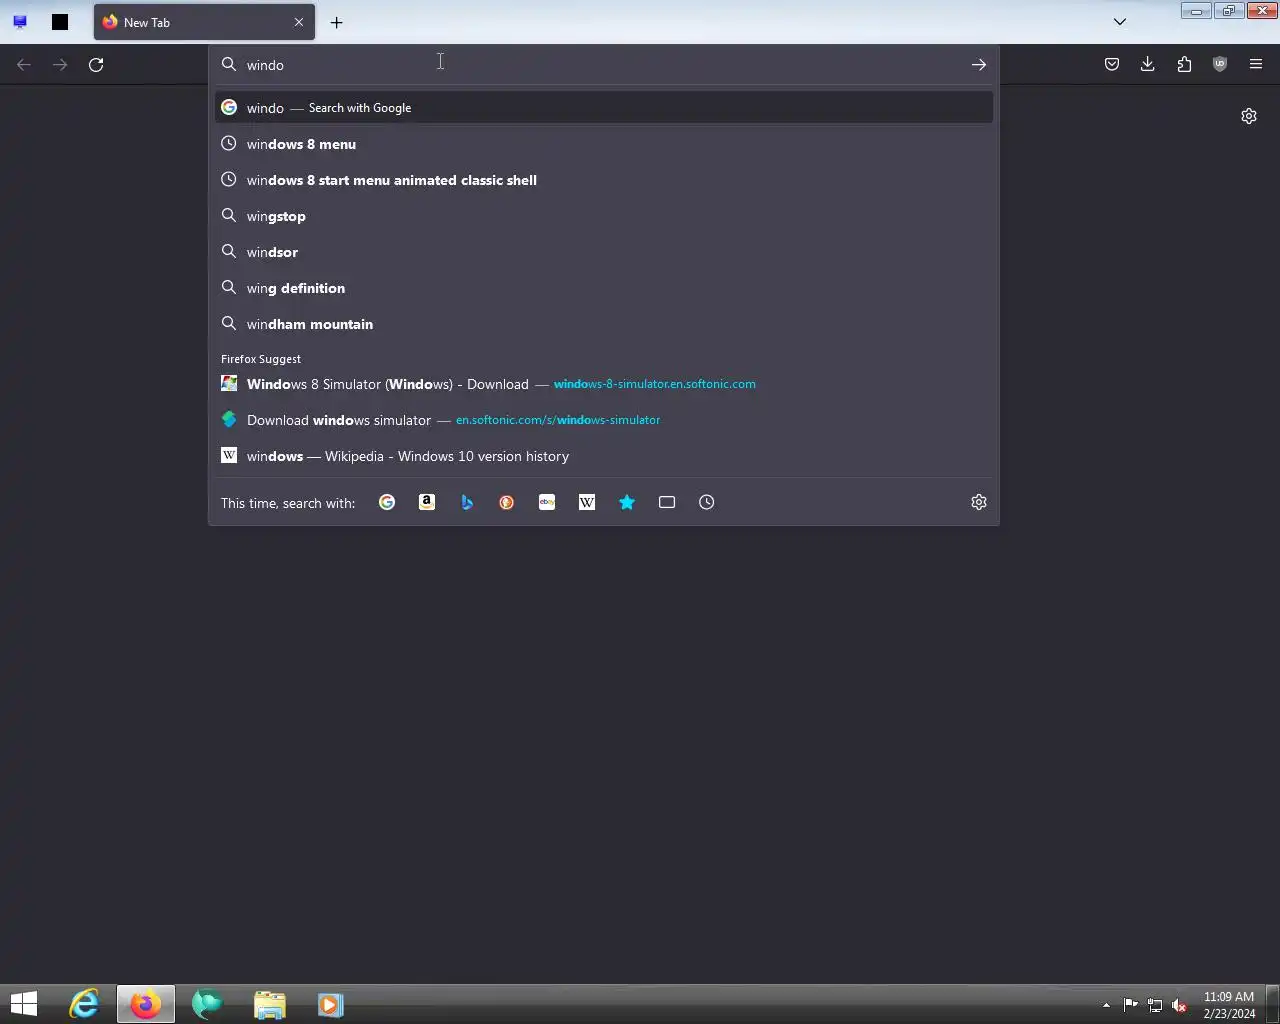This screenshot has height=1024, width=1280.
Task: Pick 'windows 8 start menu animated classic shell'
Action: click(604, 180)
